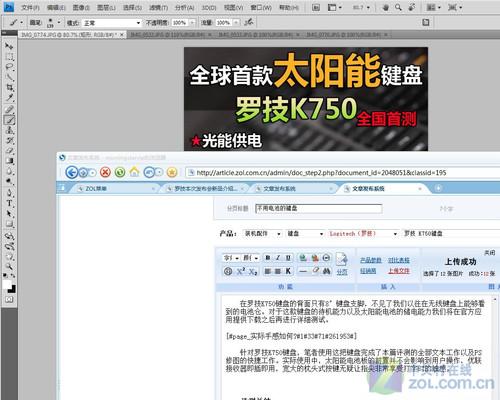
Task: Select the Blur tool
Action: click(9, 171)
